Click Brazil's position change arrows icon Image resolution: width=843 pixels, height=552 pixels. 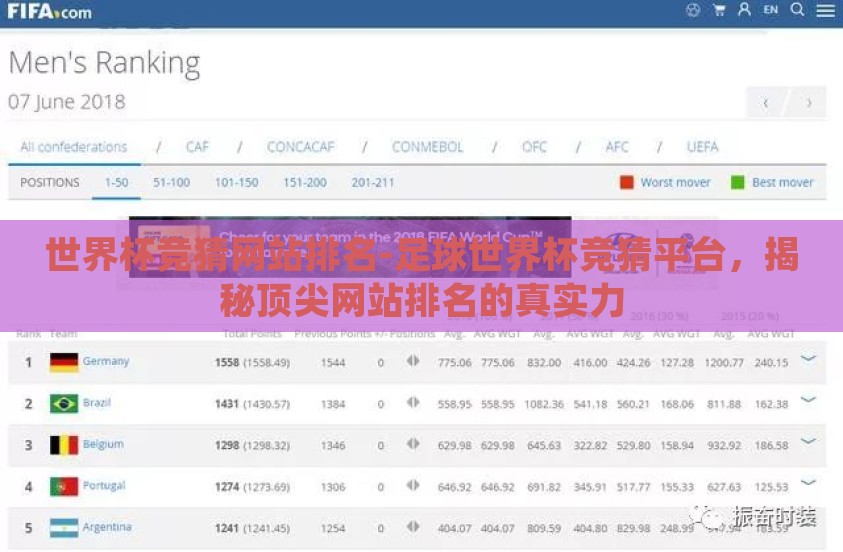coord(413,402)
